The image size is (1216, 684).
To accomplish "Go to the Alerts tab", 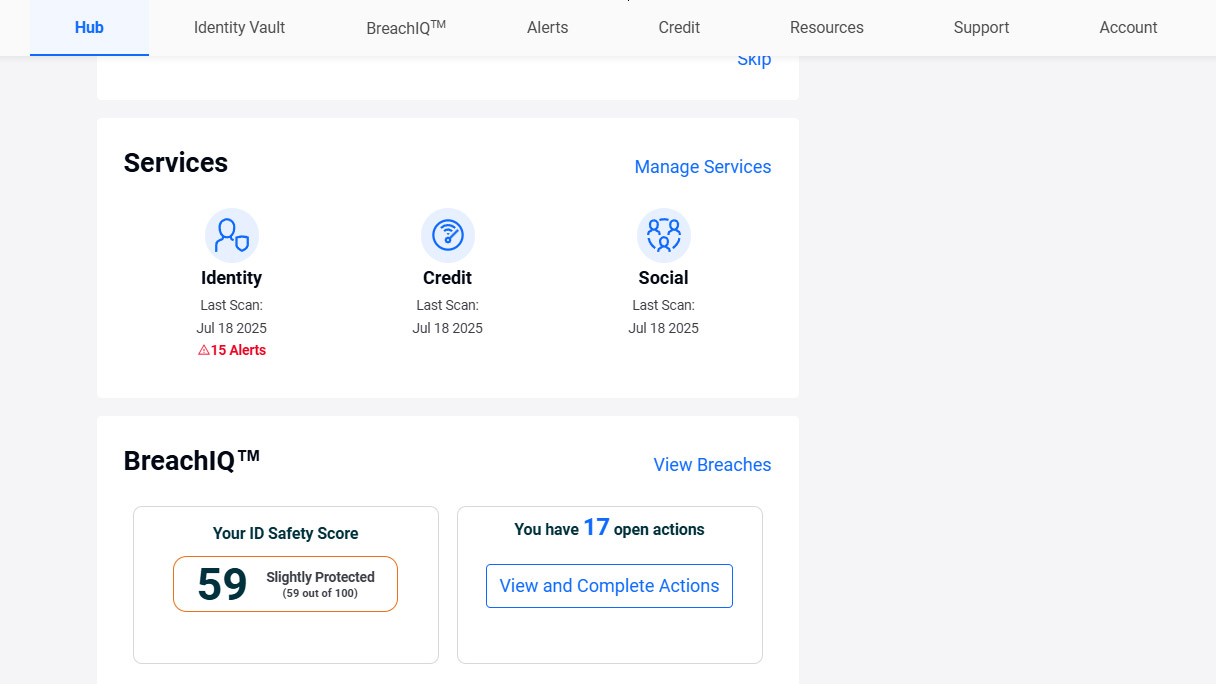I will pos(547,28).
